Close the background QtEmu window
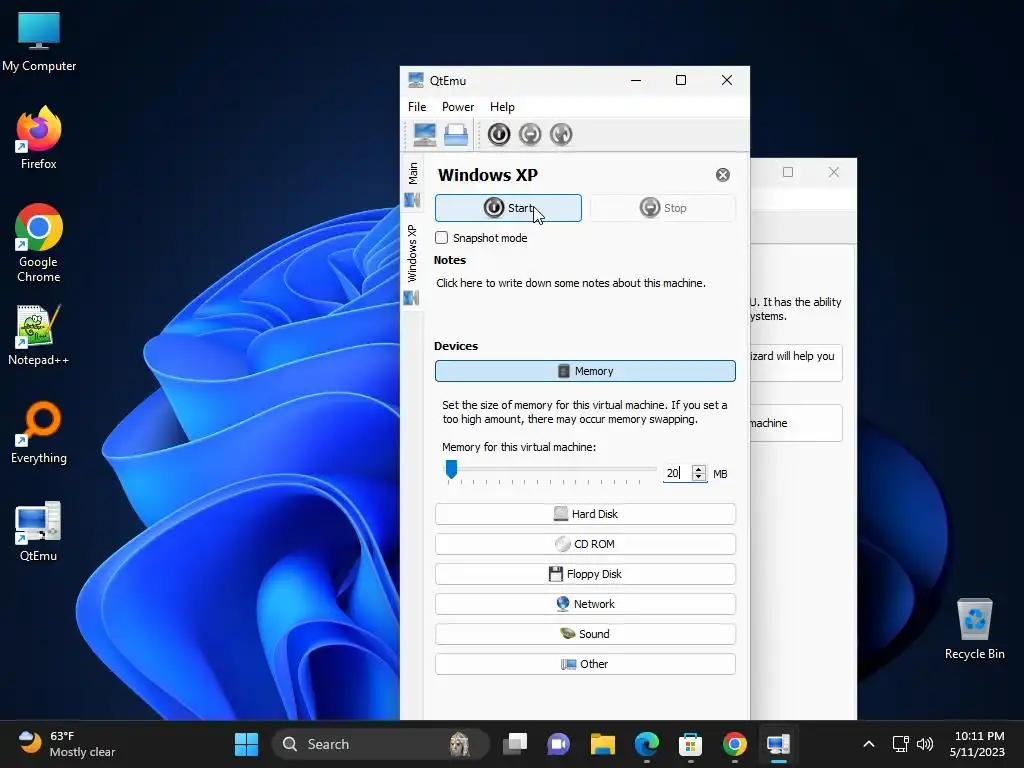The width and height of the screenshot is (1024, 768). click(833, 172)
